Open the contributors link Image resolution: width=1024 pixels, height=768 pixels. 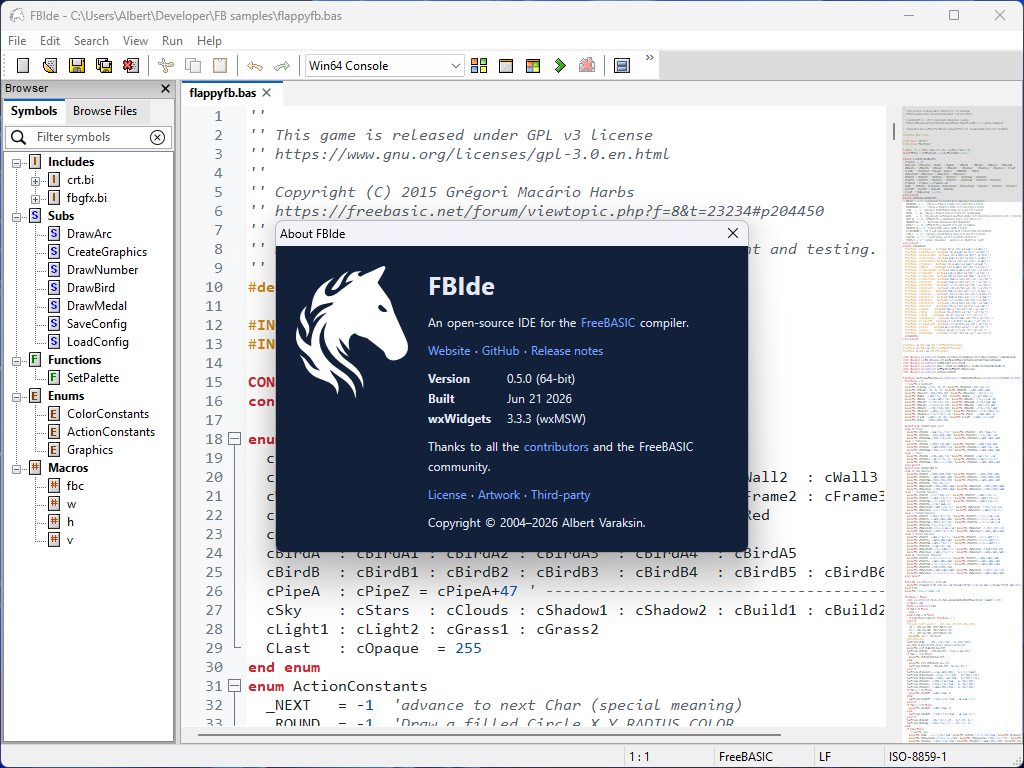pyautogui.click(x=556, y=447)
